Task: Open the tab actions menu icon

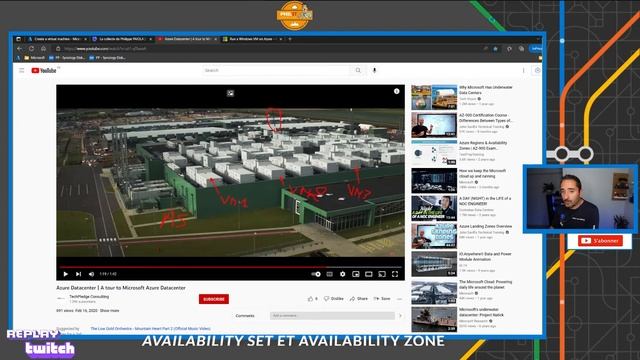Action: pyautogui.click(x=18, y=39)
